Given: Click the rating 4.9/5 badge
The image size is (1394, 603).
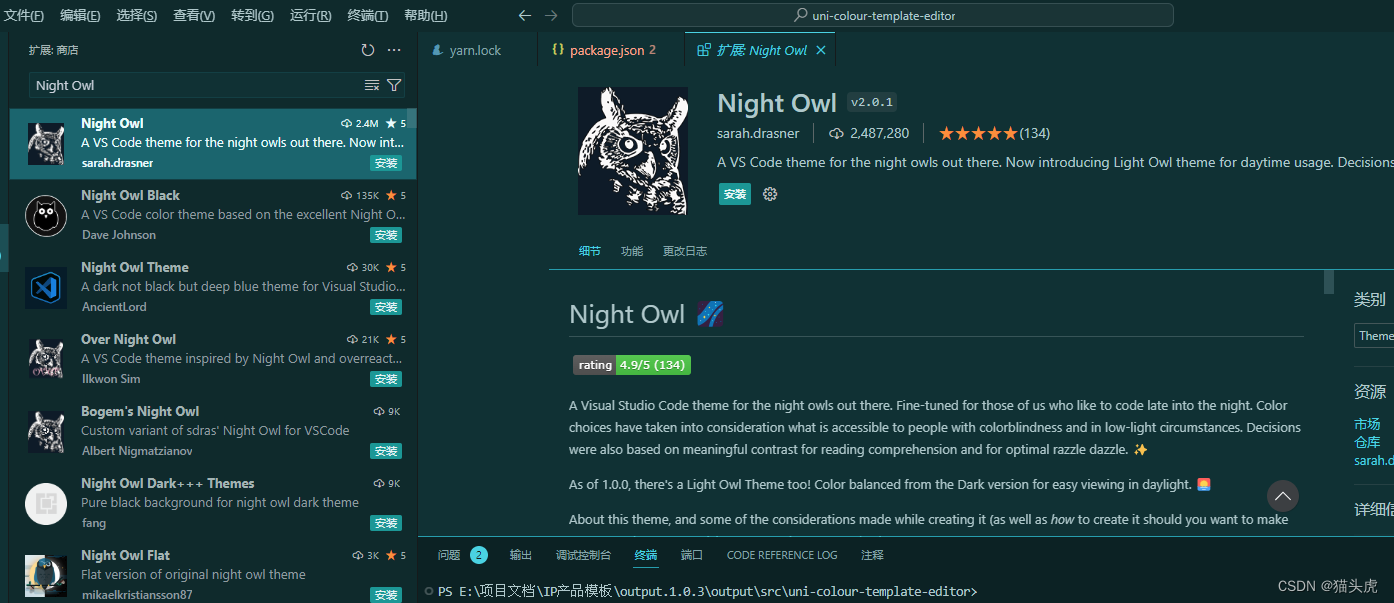Looking at the screenshot, I should click(x=632, y=365).
